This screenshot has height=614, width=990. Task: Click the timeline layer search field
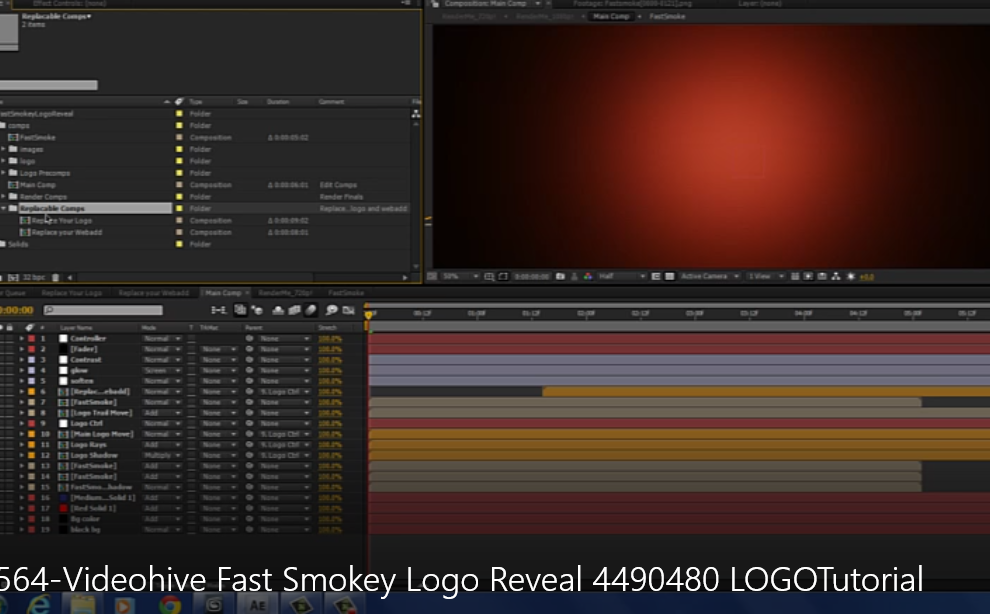[x=104, y=310]
